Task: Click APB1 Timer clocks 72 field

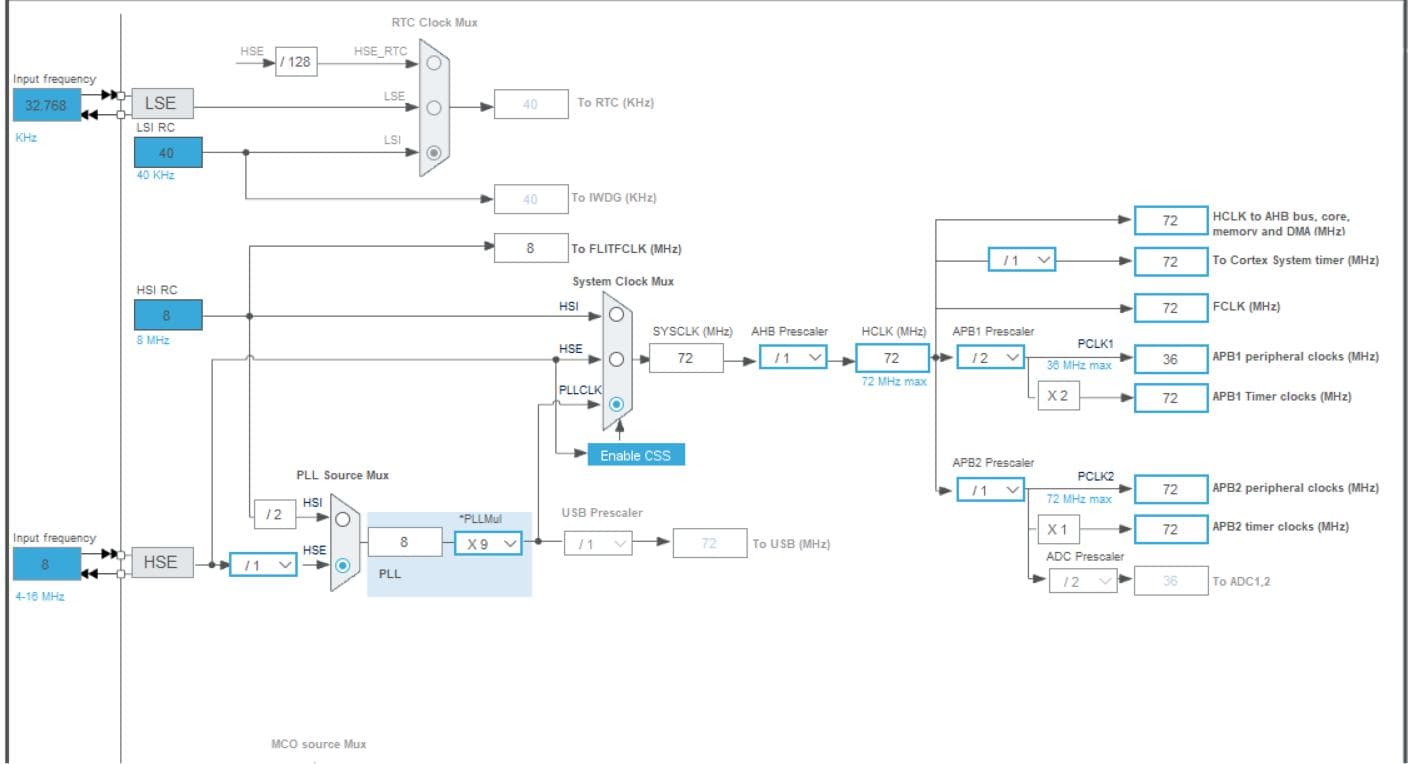Action: pos(1171,397)
